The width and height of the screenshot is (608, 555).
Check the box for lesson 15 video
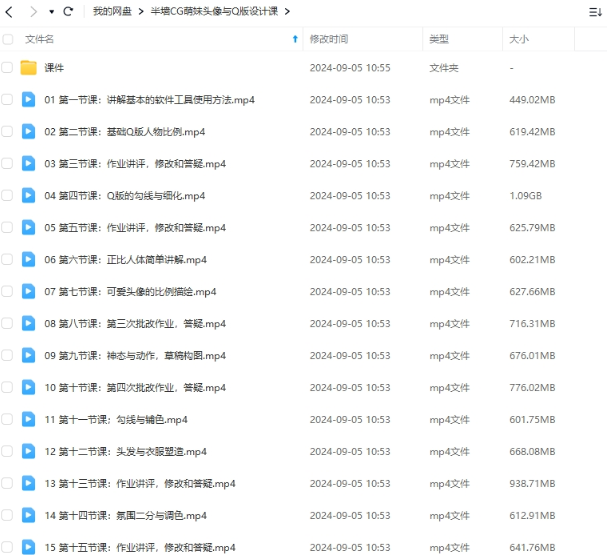tap(7, 547)
